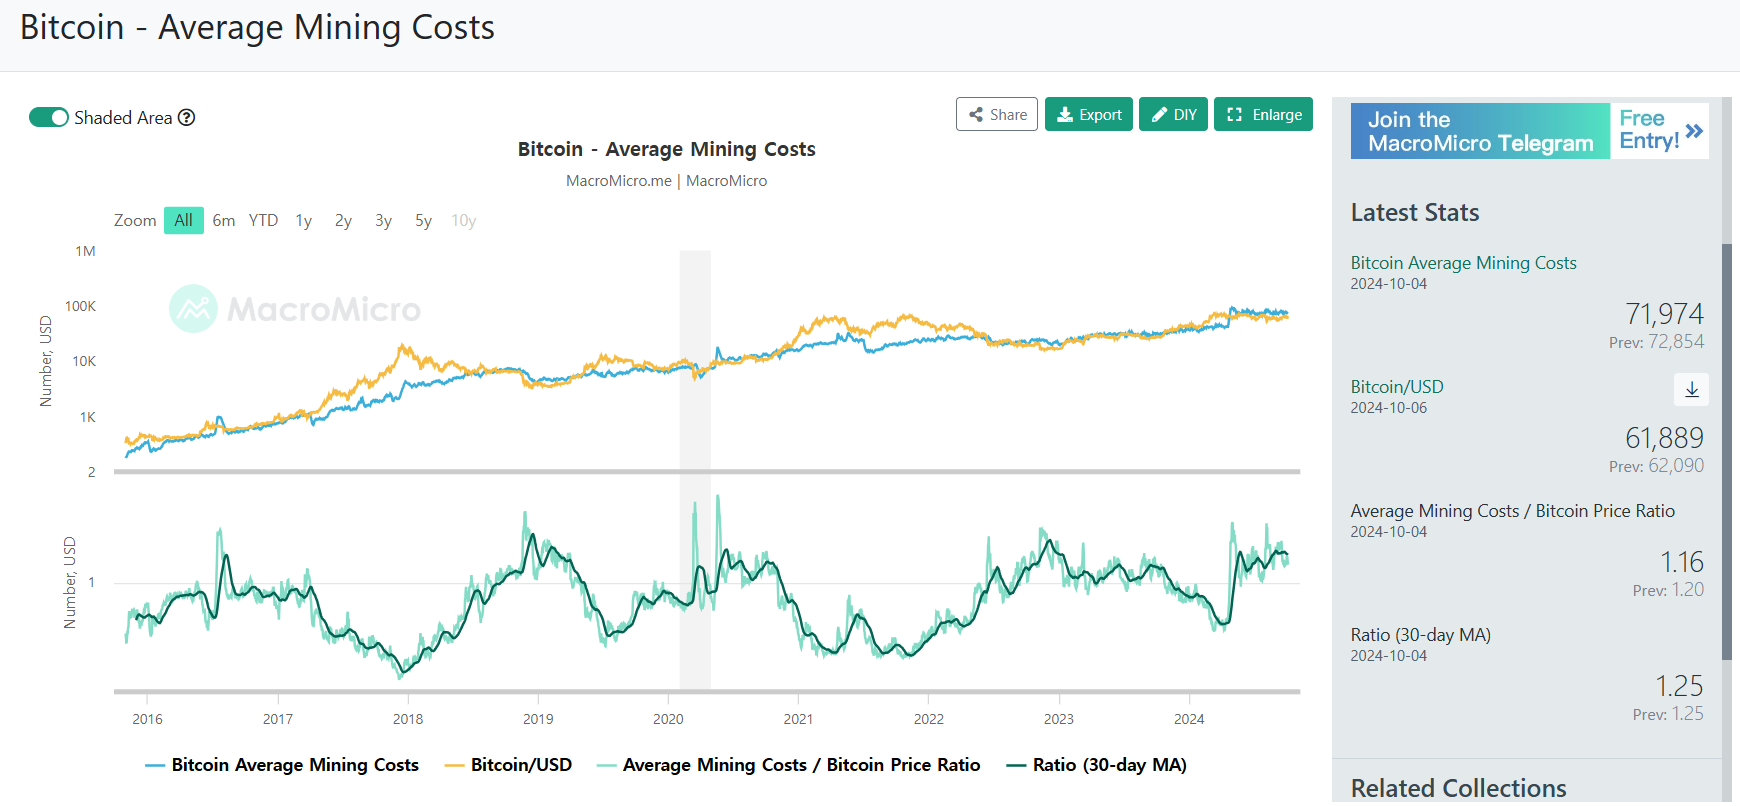
Task: Click the Share button
Action: [x=997, y=115]
